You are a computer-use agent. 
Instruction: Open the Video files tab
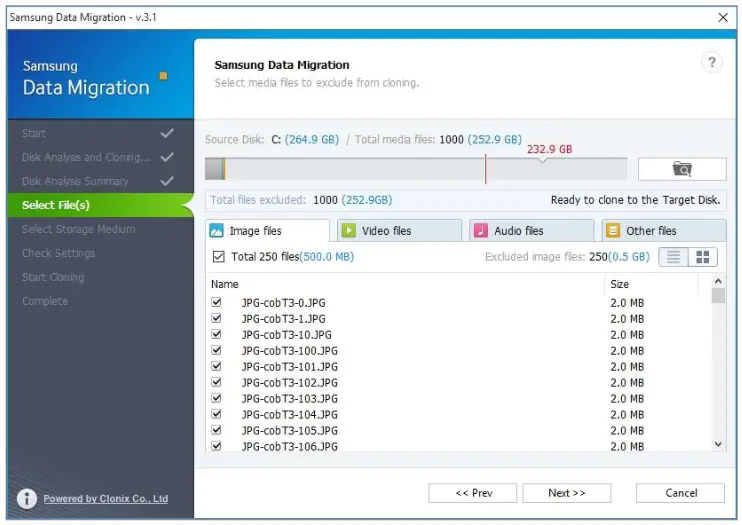[399, 231]
